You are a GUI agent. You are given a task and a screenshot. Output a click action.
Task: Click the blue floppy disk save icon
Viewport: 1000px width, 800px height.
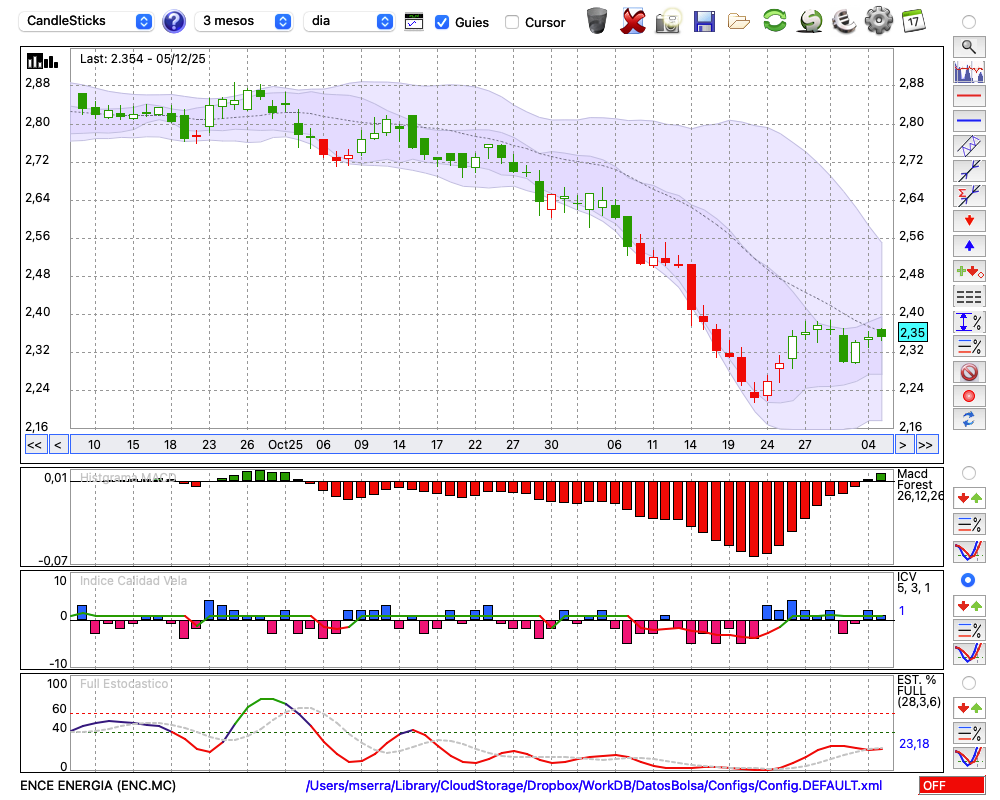pos(704,21)
